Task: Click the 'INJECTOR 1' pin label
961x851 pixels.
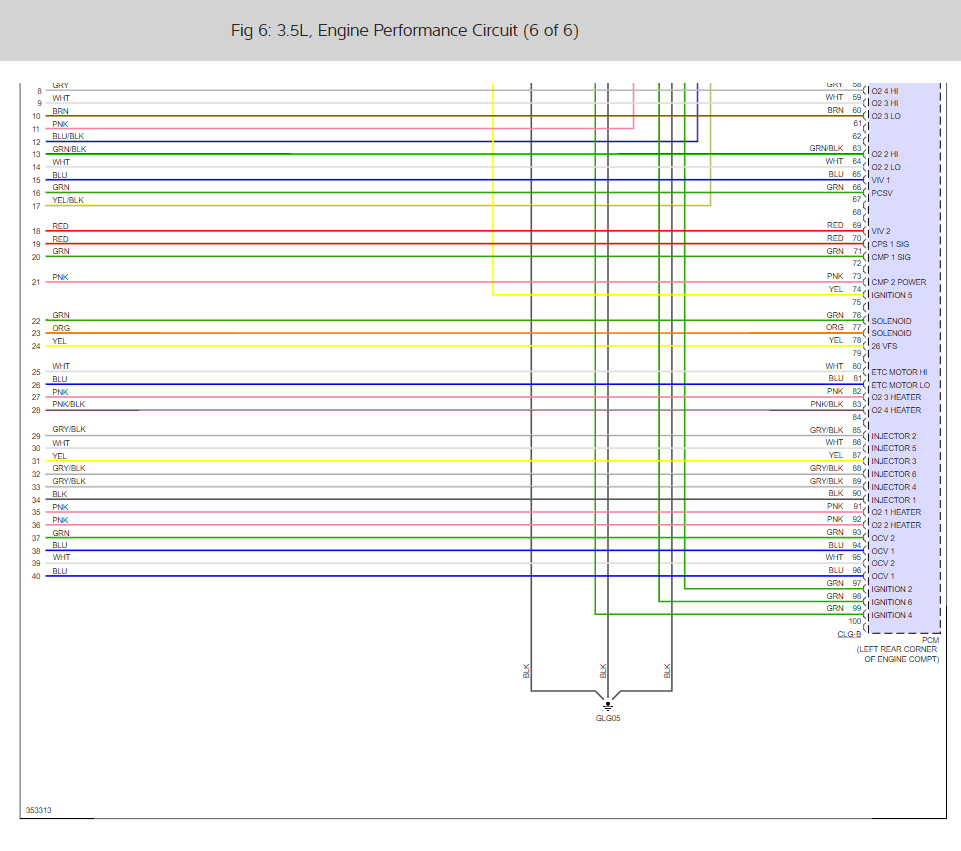Action: (x=894, y=500)
